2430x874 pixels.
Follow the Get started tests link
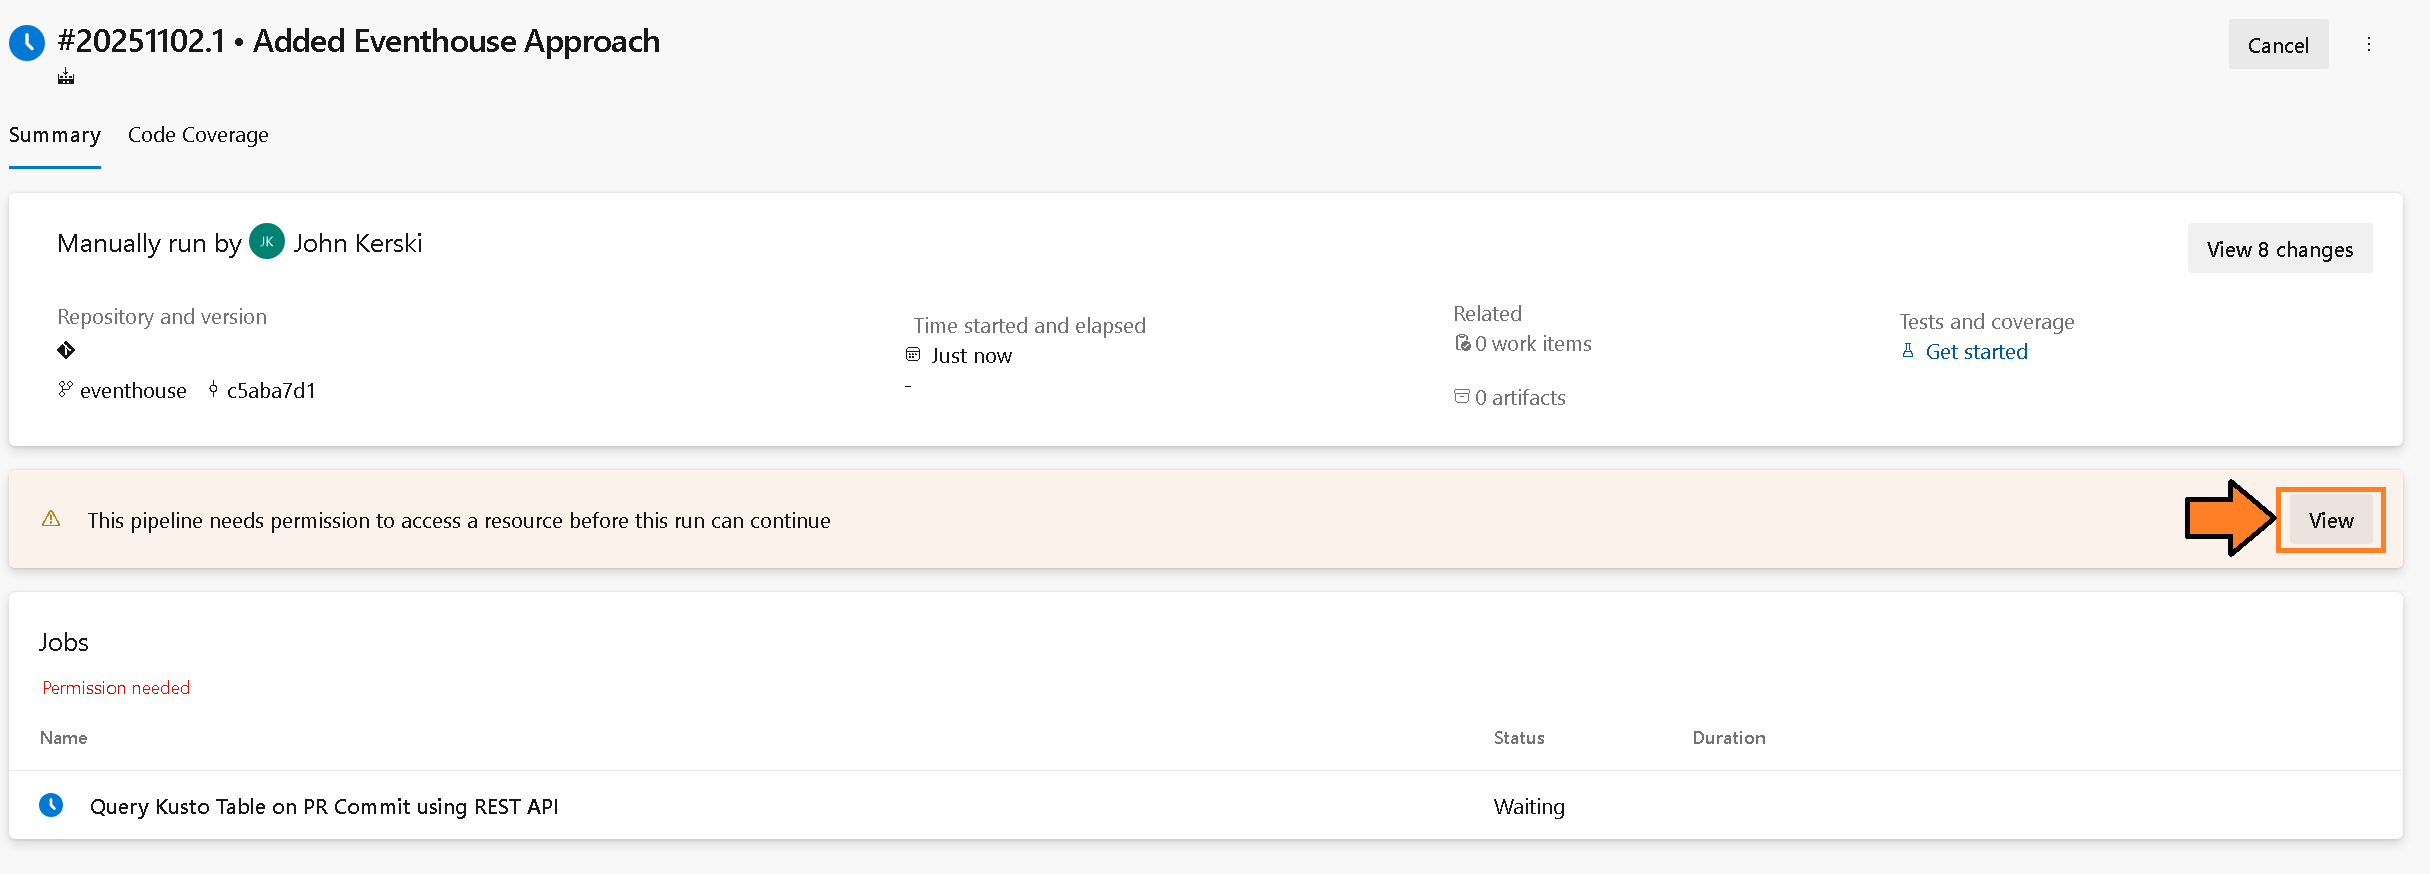click(x=1976, y=352)
